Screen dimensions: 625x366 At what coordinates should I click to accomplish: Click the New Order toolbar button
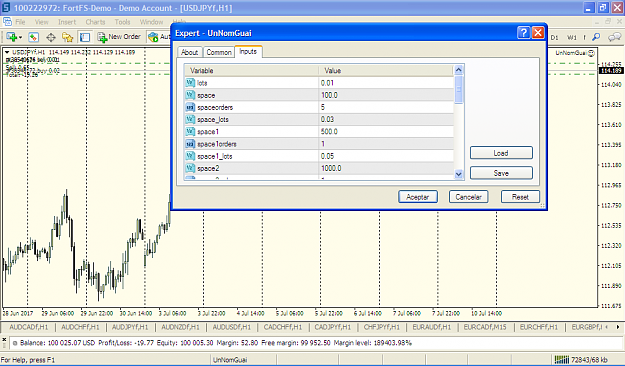coord(119,37)
